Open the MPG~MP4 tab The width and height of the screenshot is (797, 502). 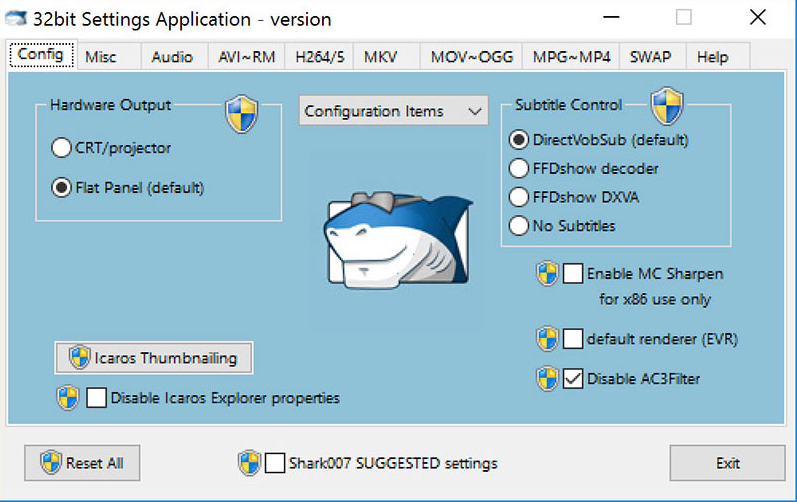click(x=571, y=57)
